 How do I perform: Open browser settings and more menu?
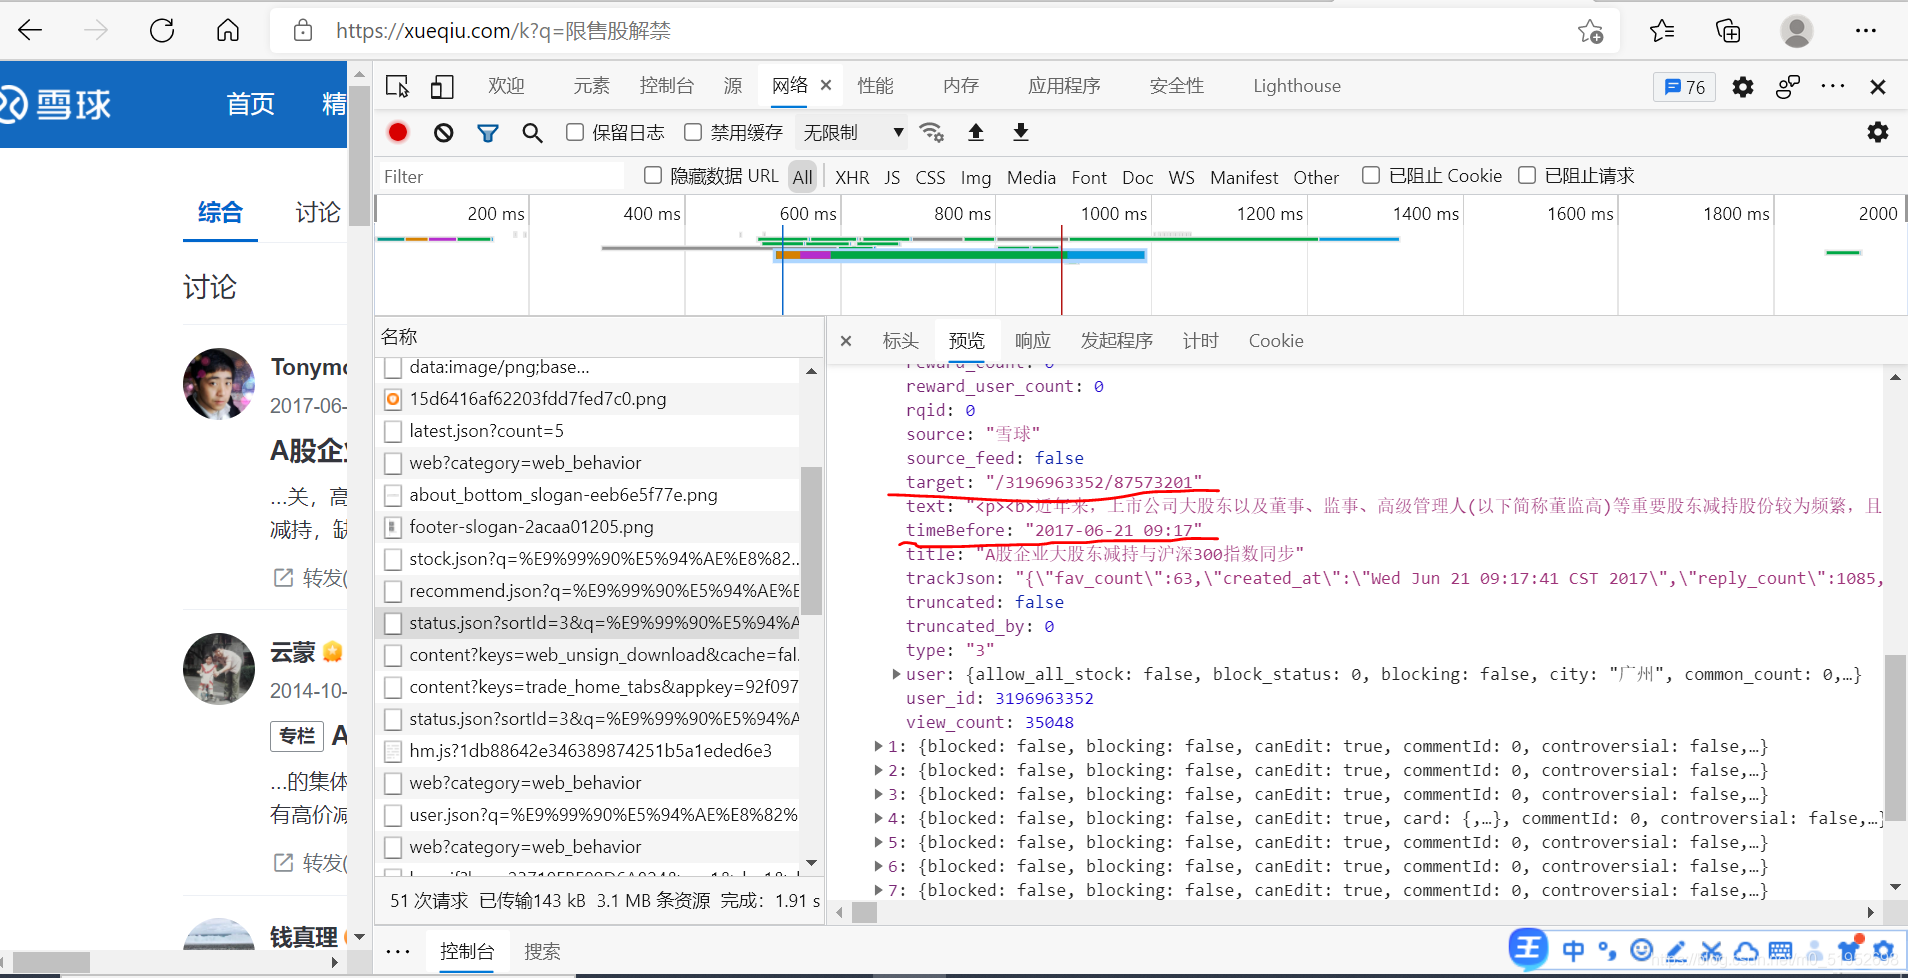[1866, 31]
